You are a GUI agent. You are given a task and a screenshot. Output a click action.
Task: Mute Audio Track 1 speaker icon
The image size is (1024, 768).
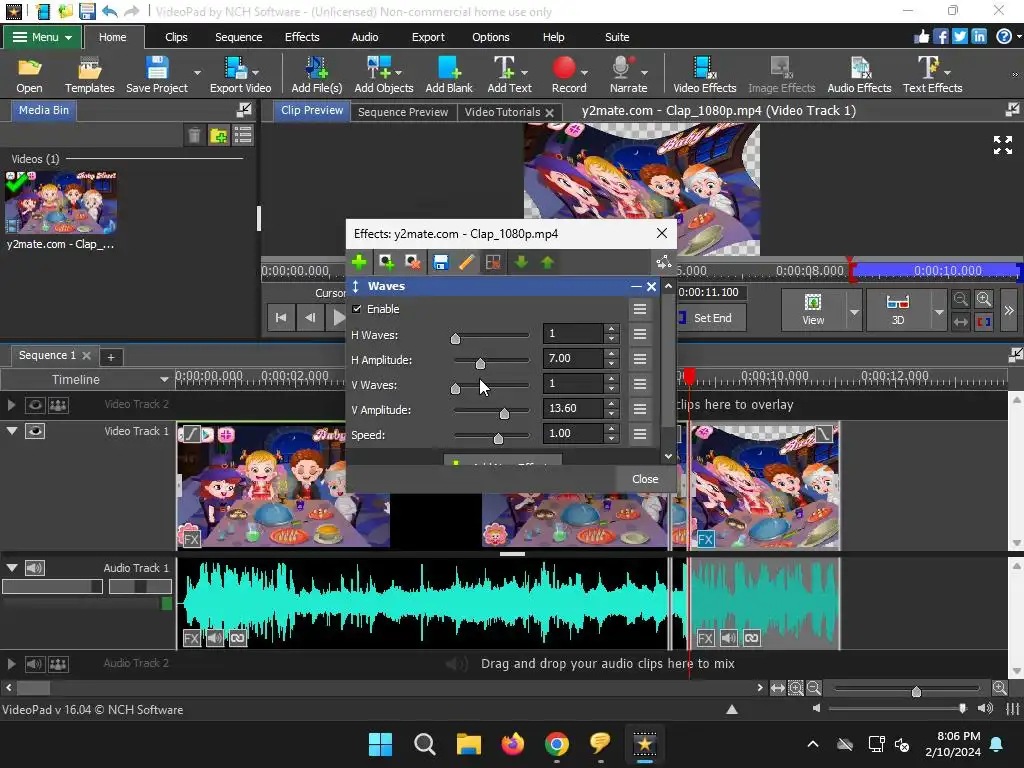click(35, 568)
